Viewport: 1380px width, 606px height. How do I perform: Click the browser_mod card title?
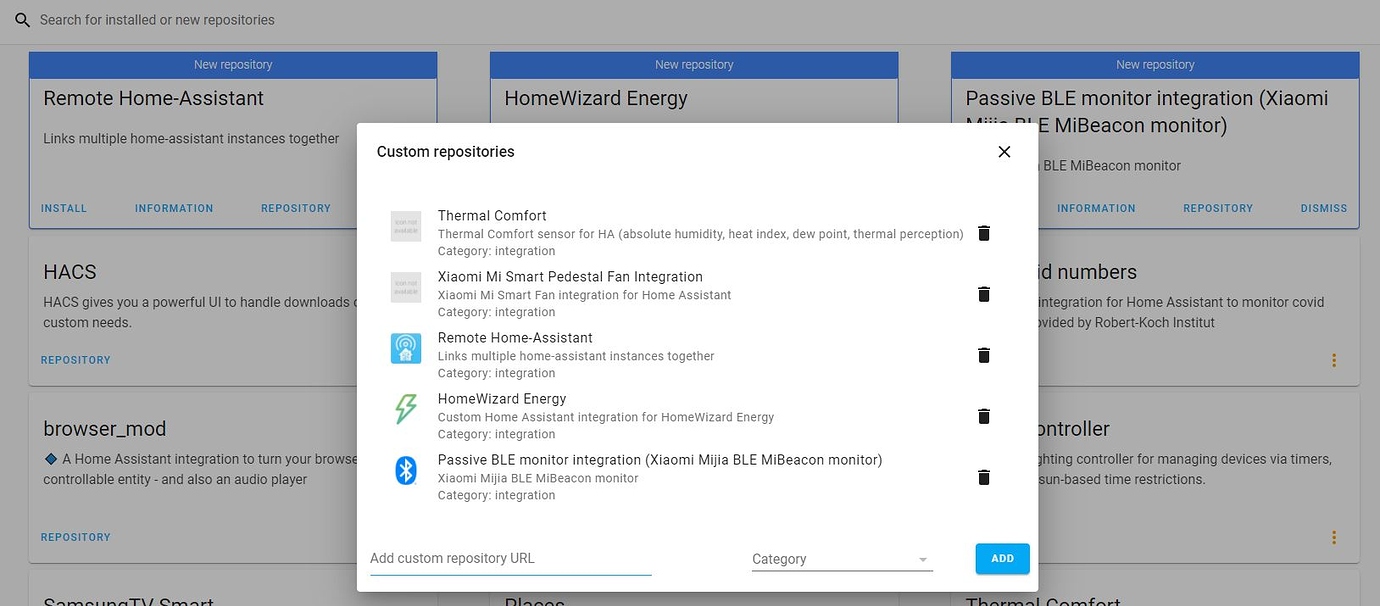tap(105, 429)
